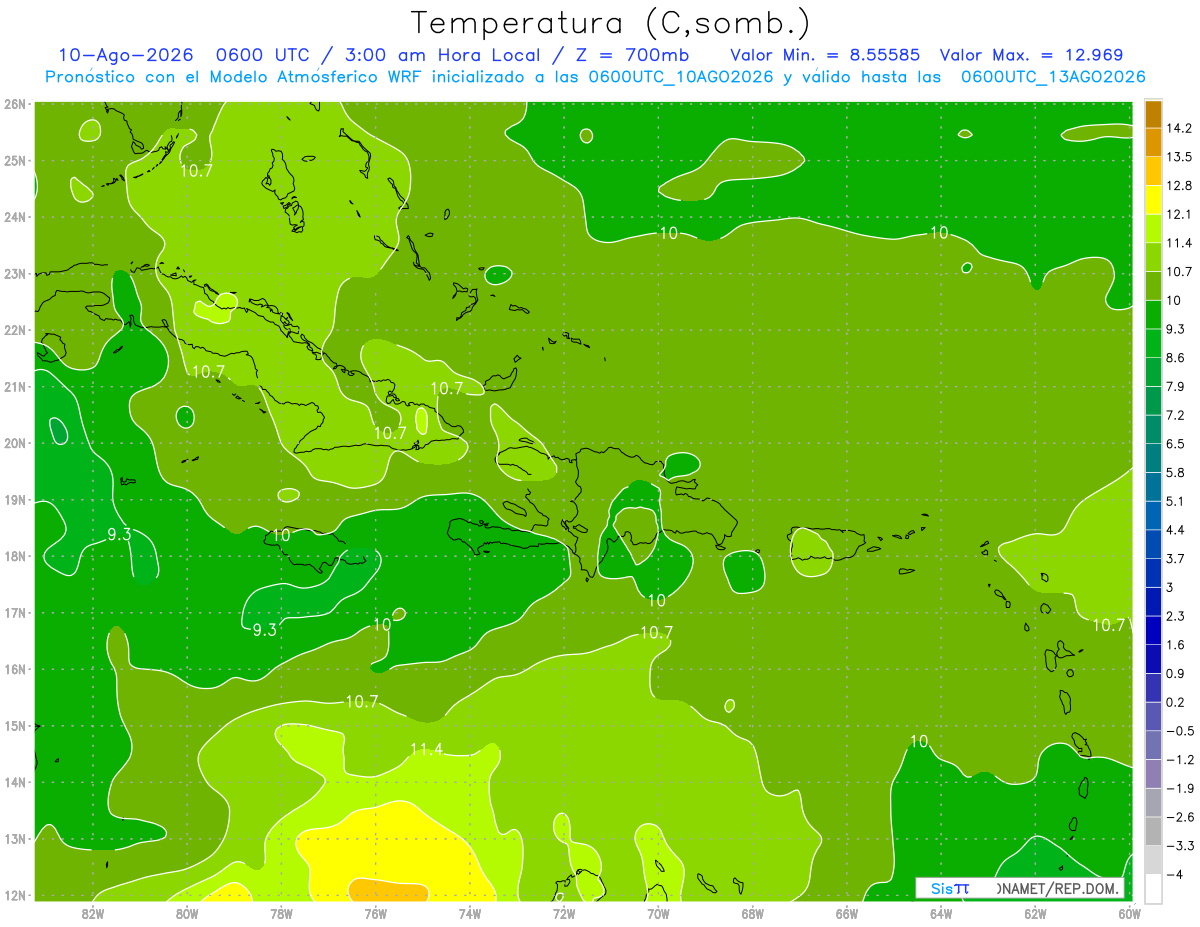Image resolution: width=1200 pixels, height=927 pixels.
Task: Pick the orange legend swatch between 13.5 and 14.2
Action: click(x=1153, y=142)
